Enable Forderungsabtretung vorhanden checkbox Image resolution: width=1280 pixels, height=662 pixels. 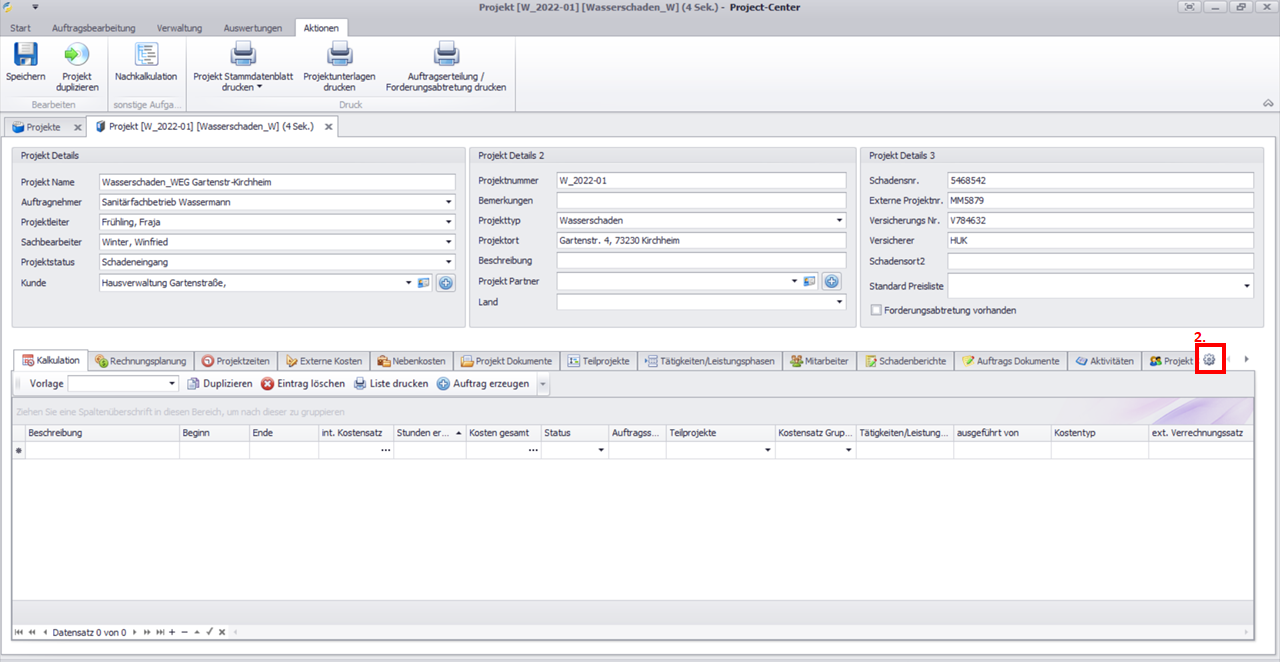(877, 310)
